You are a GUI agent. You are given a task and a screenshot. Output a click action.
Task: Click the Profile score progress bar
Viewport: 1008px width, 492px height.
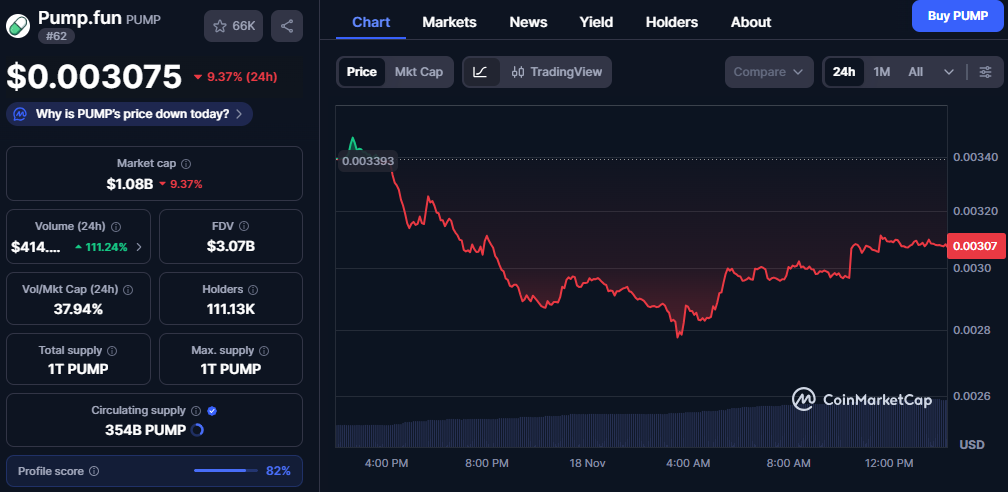tap(227, 471)
